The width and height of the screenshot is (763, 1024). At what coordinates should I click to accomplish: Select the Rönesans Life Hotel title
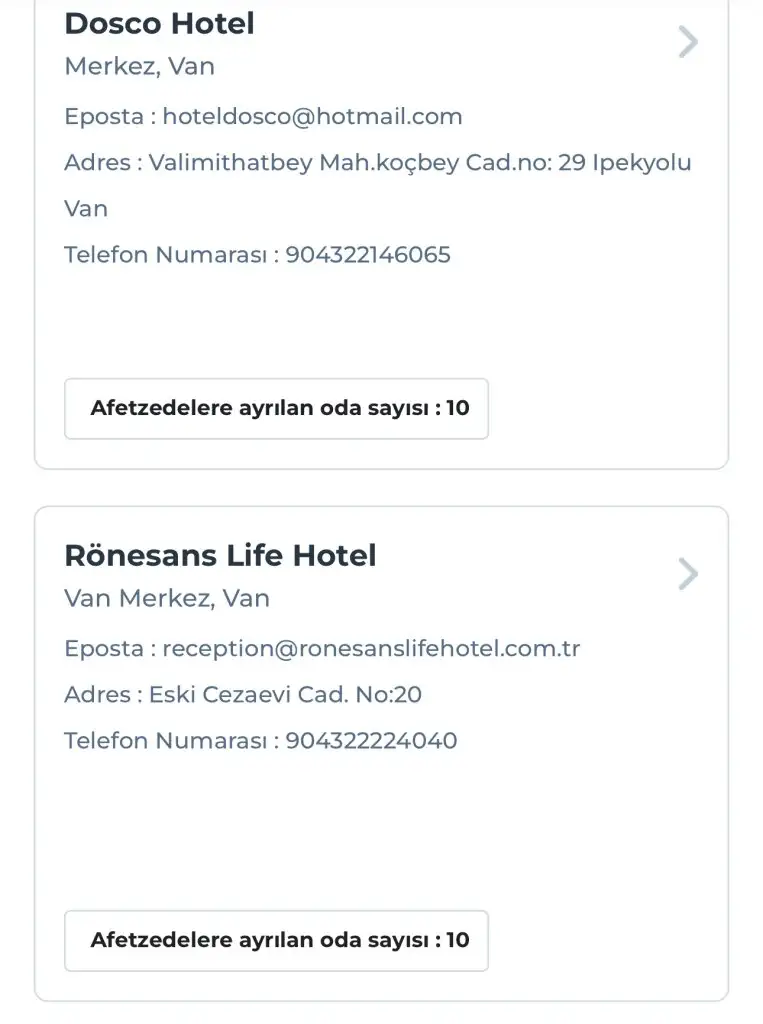(220, 555)
